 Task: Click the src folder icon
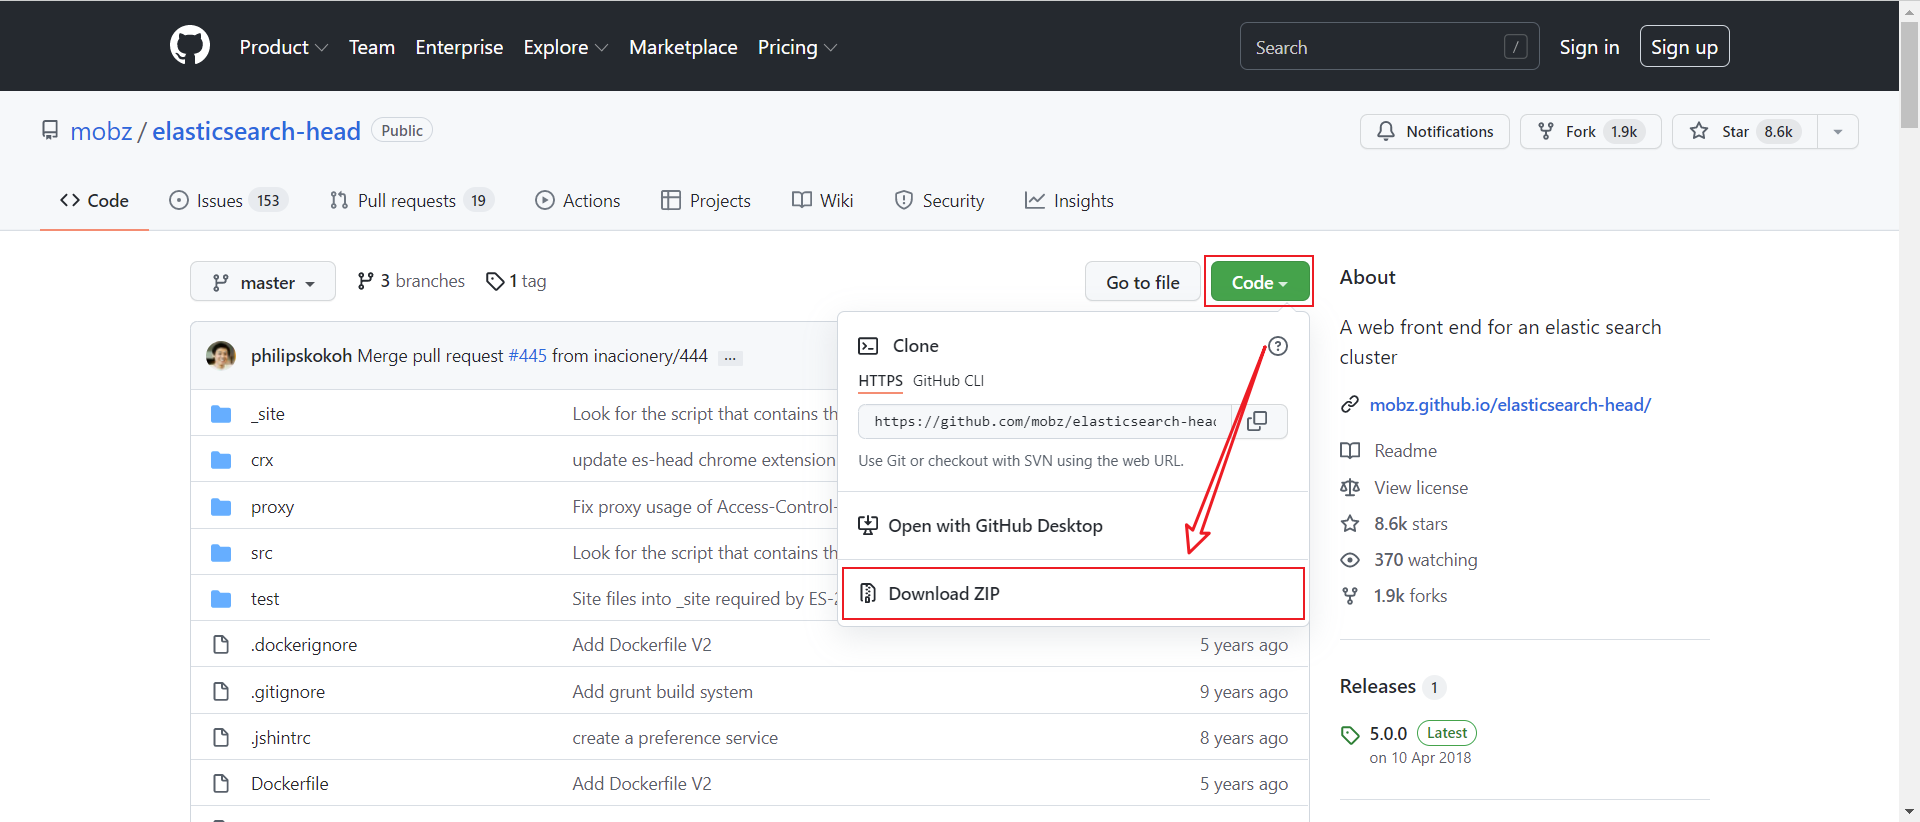221,553
